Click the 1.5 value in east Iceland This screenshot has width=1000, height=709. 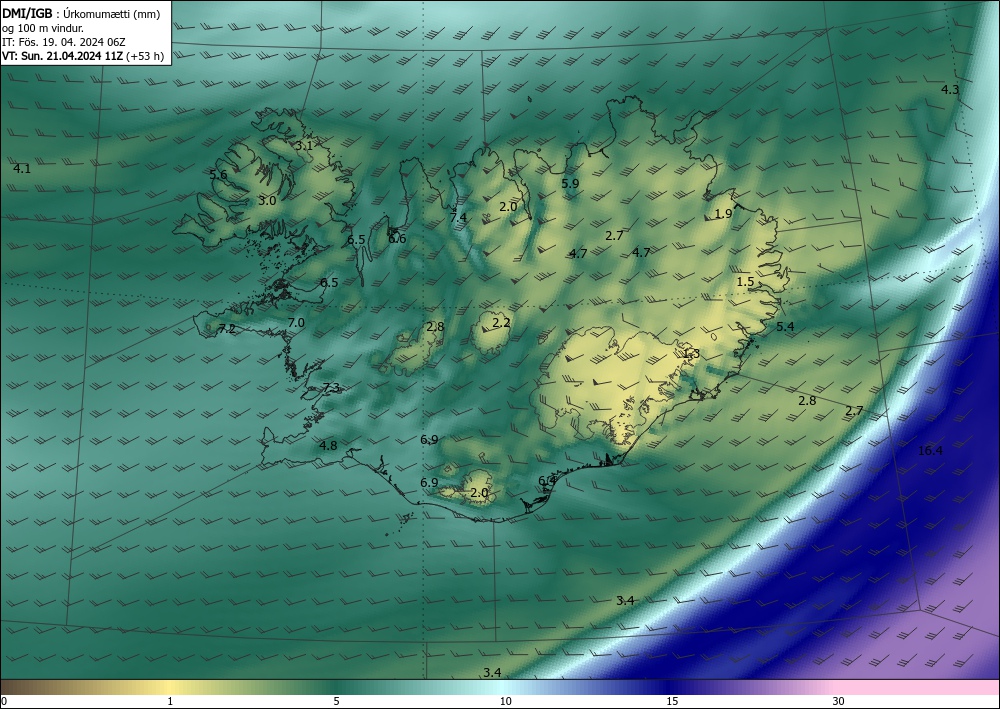(745, 282)
